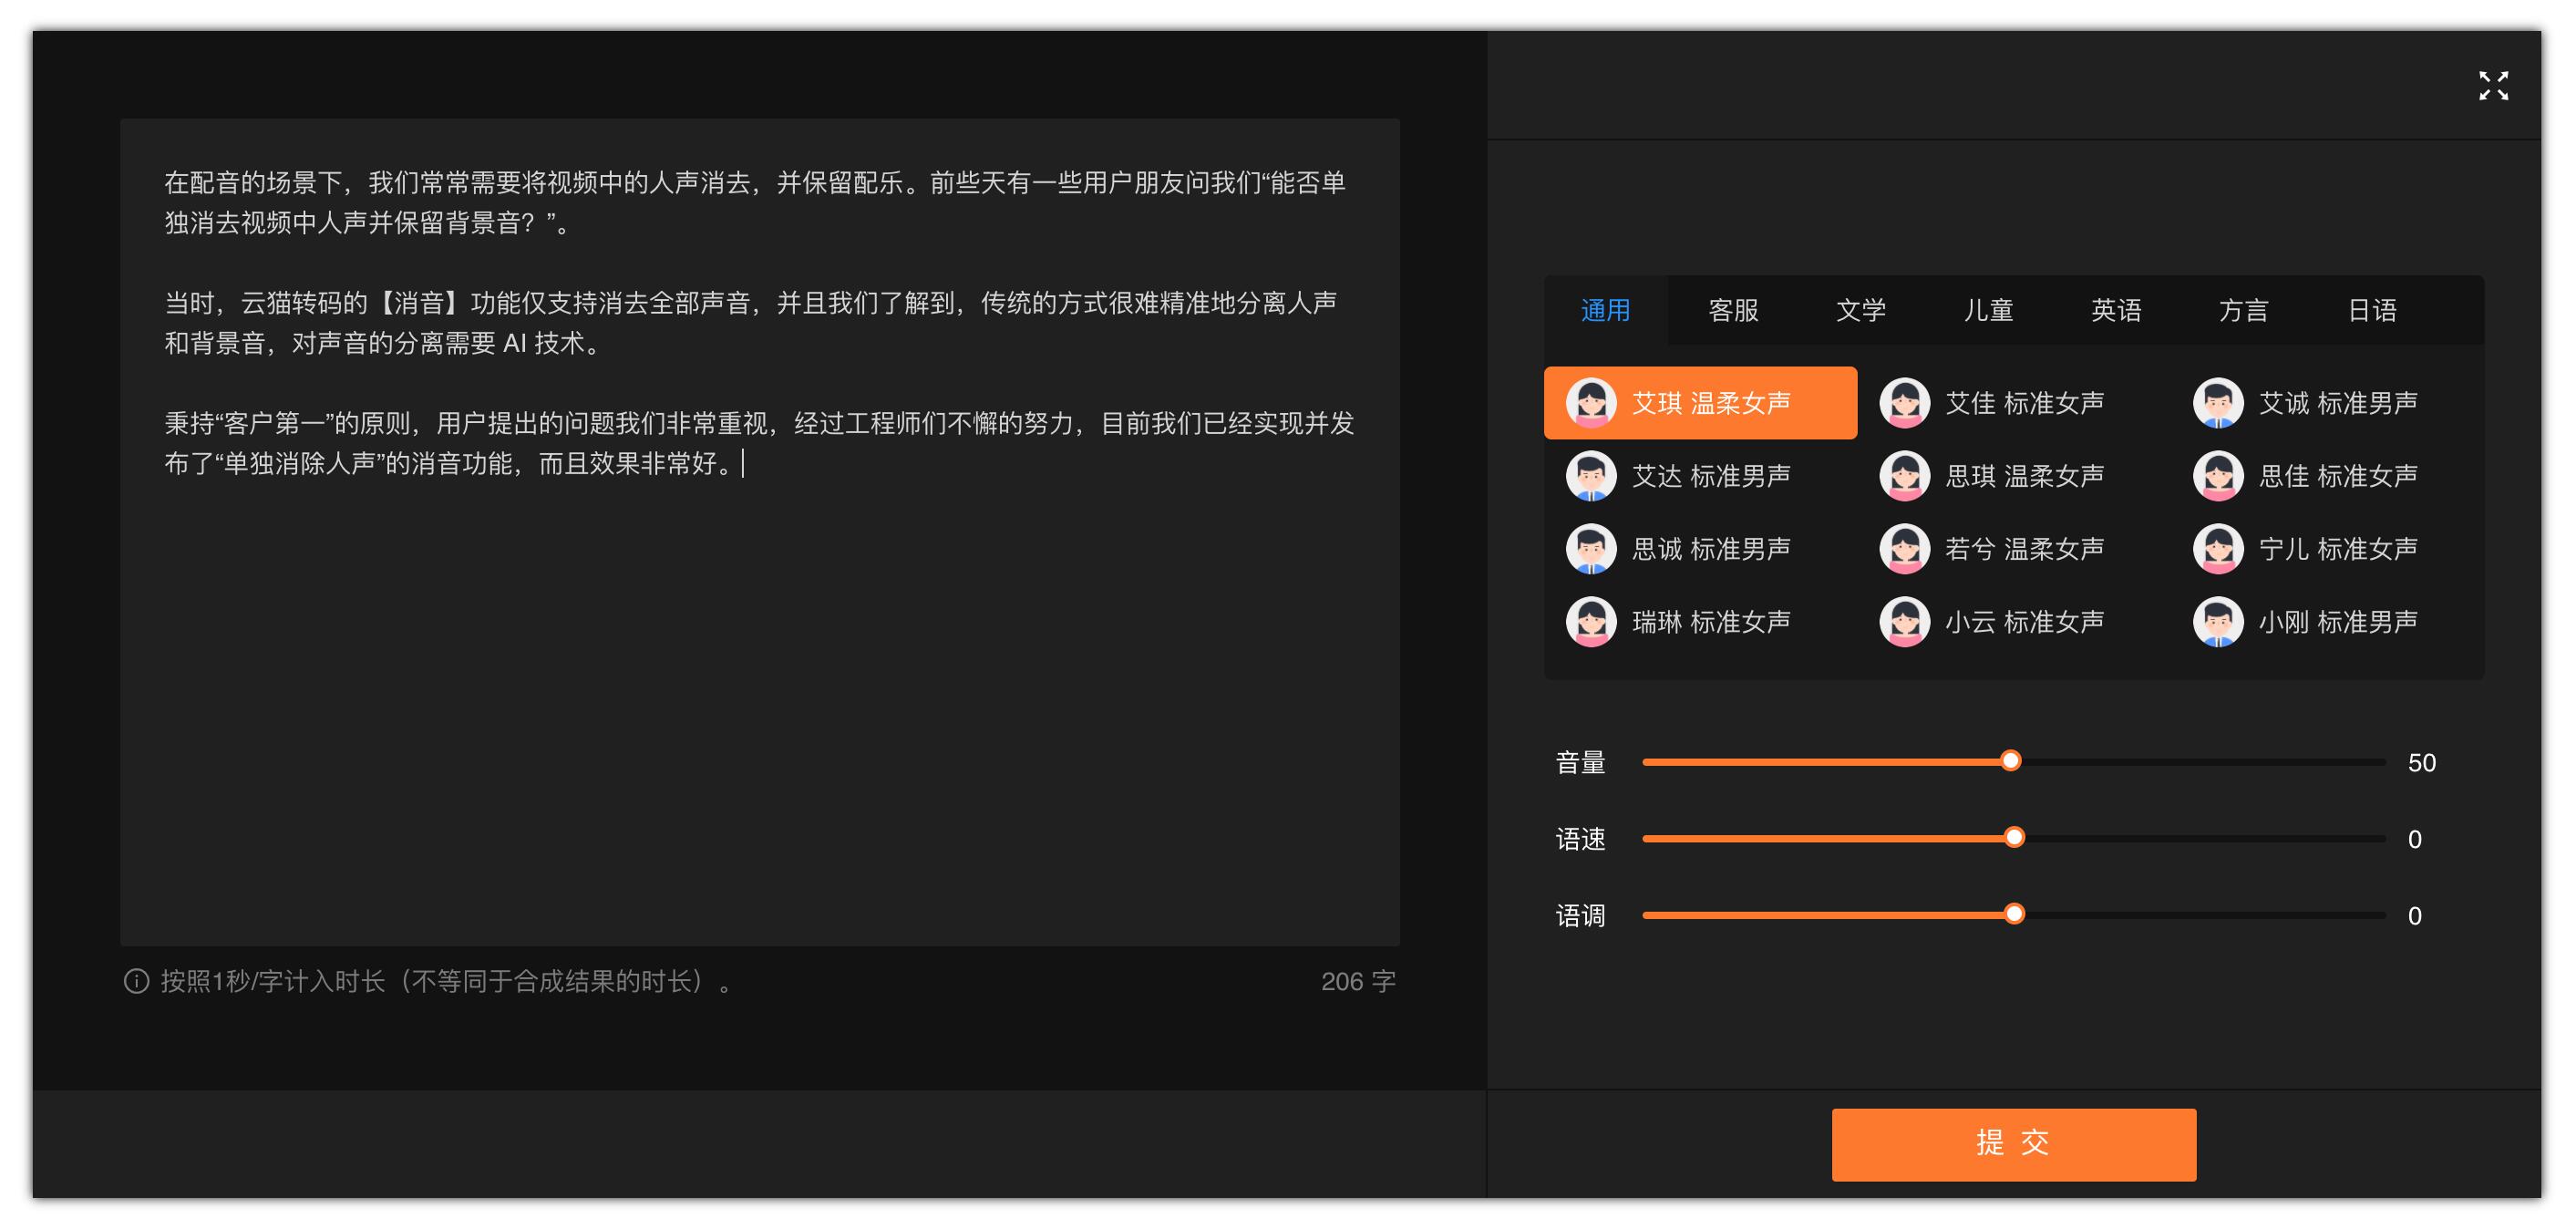Click 艾诚 标准男声 avatar icon
This screenshot has width=2576, height=1229.
[2217, 403]
